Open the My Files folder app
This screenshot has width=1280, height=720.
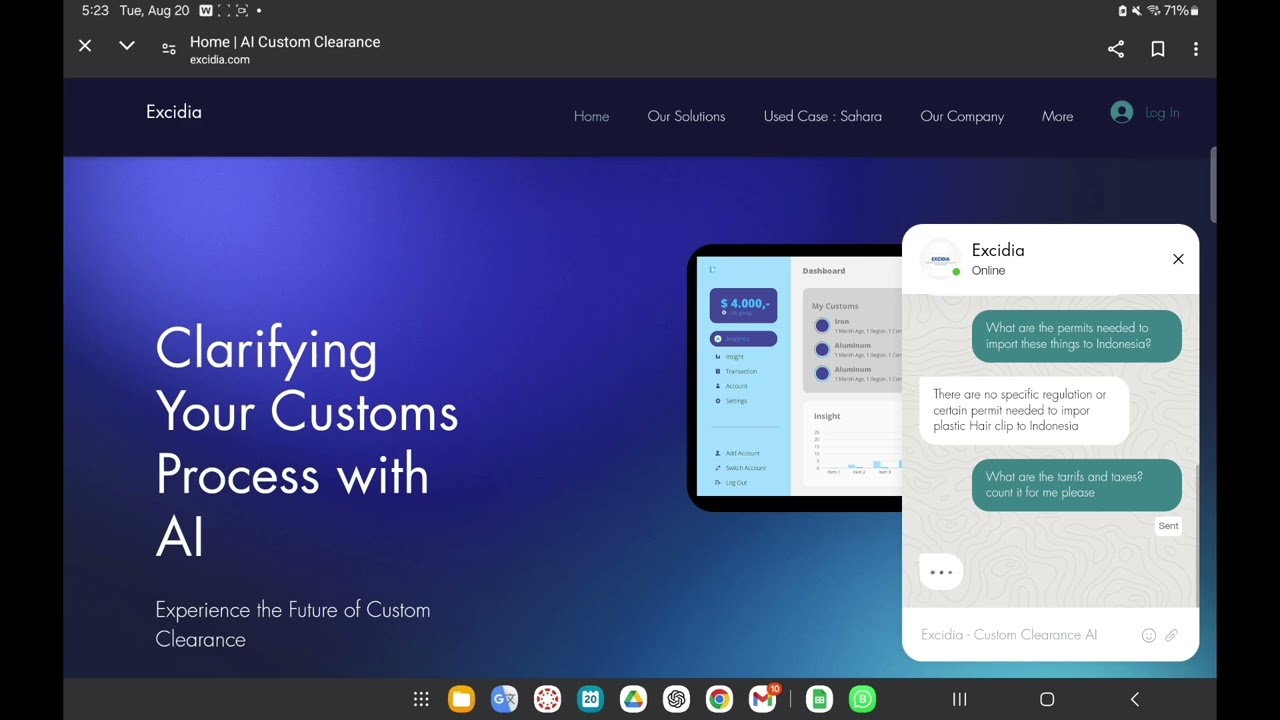461,700
